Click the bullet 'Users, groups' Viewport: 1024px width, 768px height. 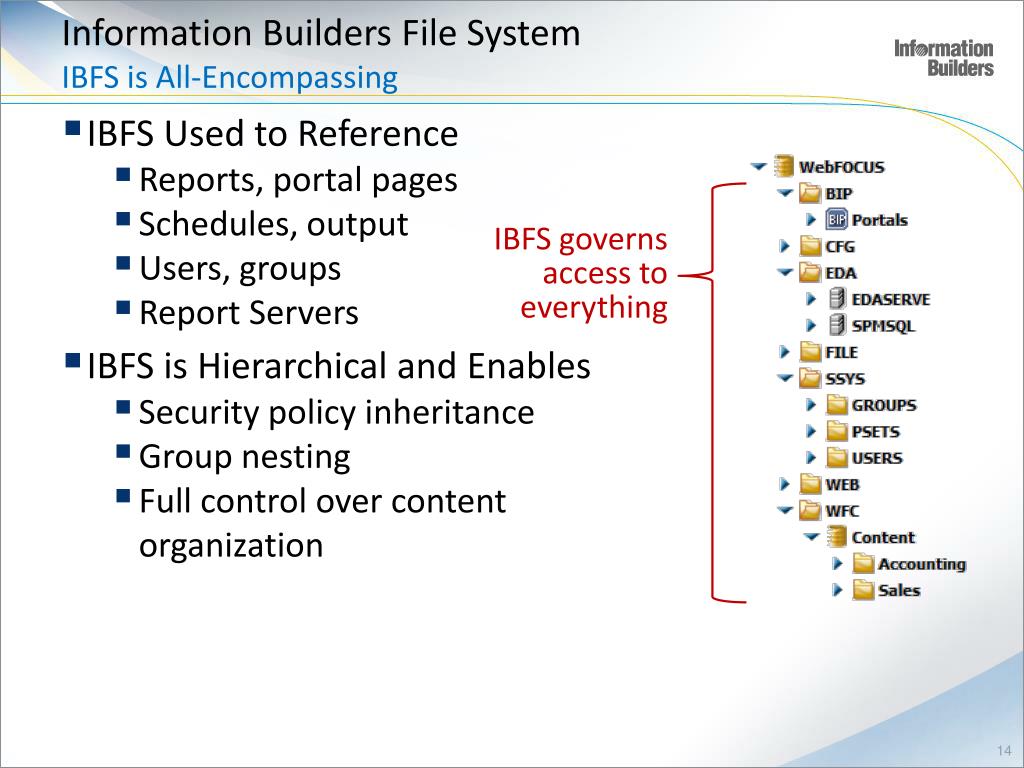[240, 269]
